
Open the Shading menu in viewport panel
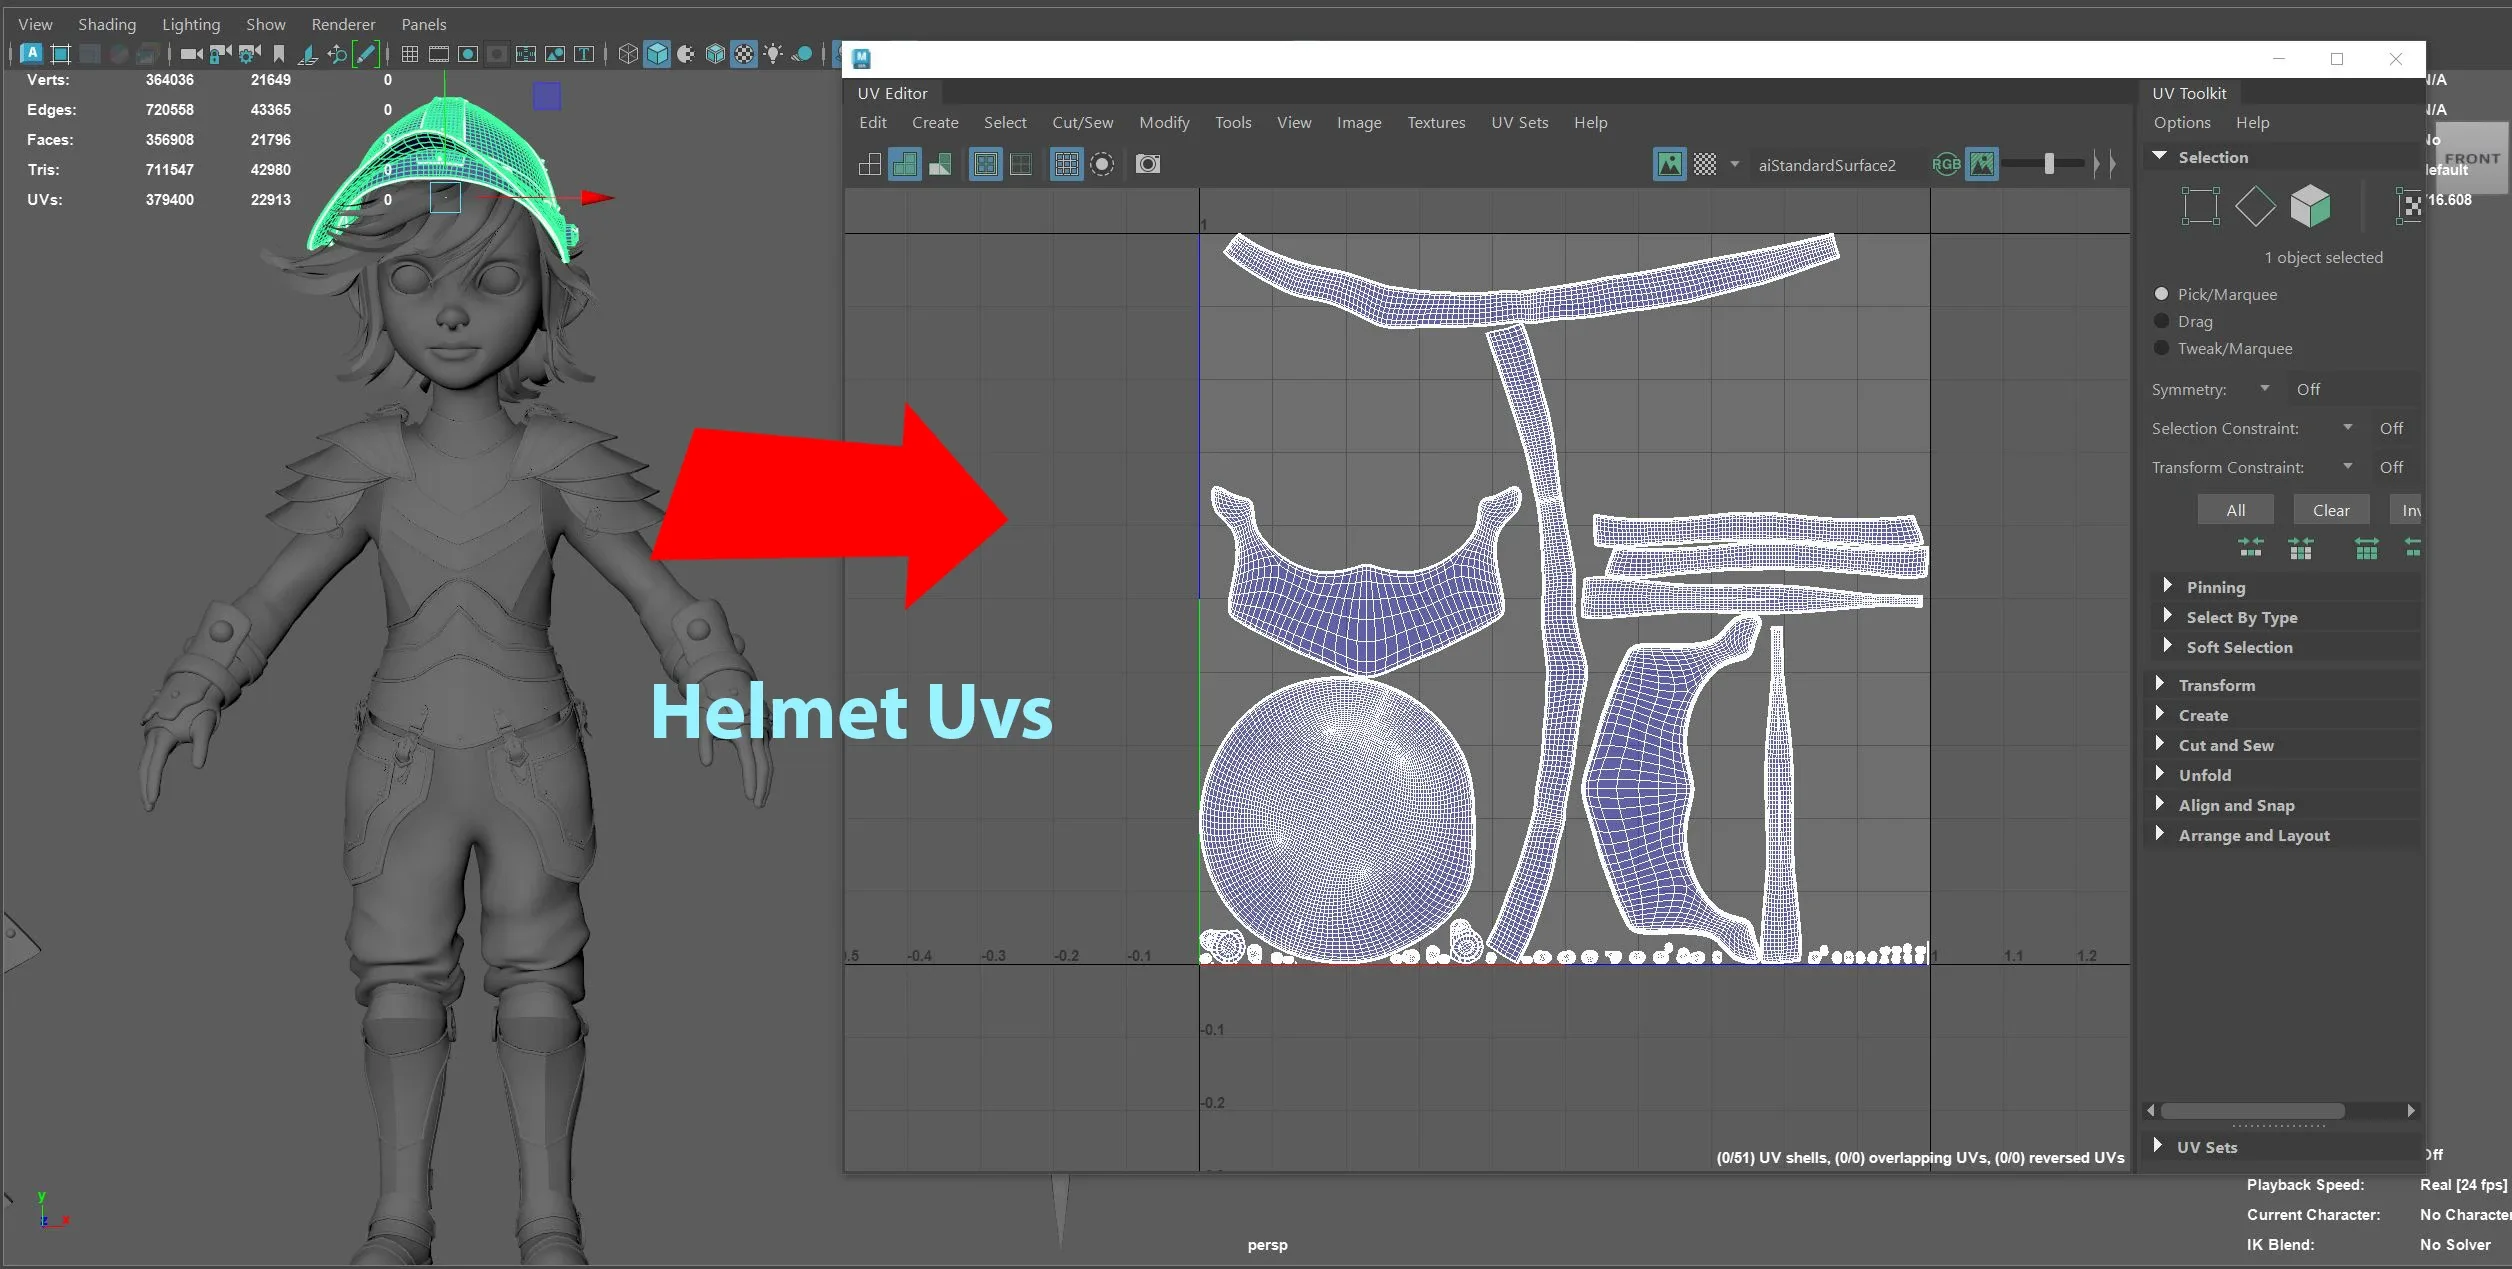(x=107, y=24)
